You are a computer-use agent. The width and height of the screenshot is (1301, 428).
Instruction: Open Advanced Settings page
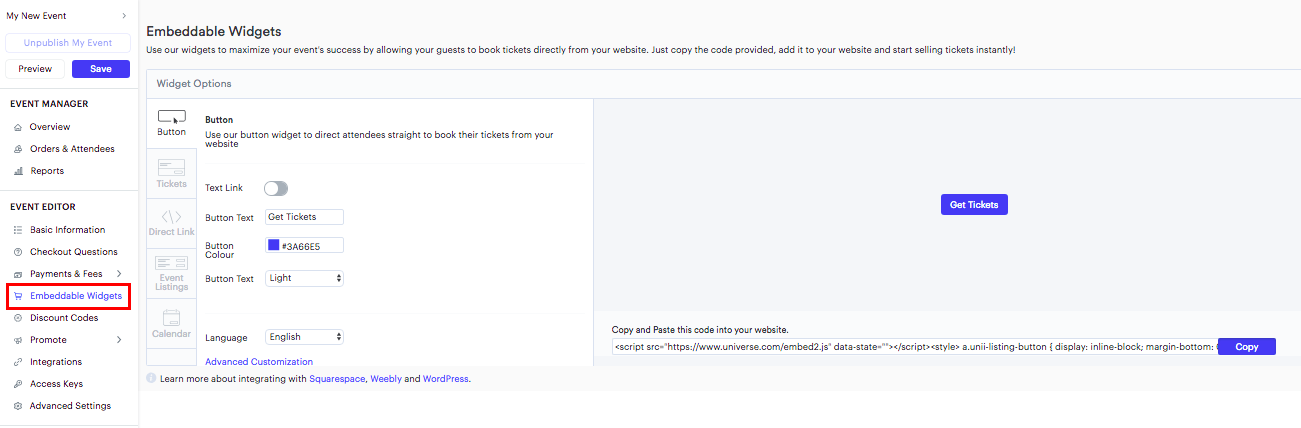70,406
